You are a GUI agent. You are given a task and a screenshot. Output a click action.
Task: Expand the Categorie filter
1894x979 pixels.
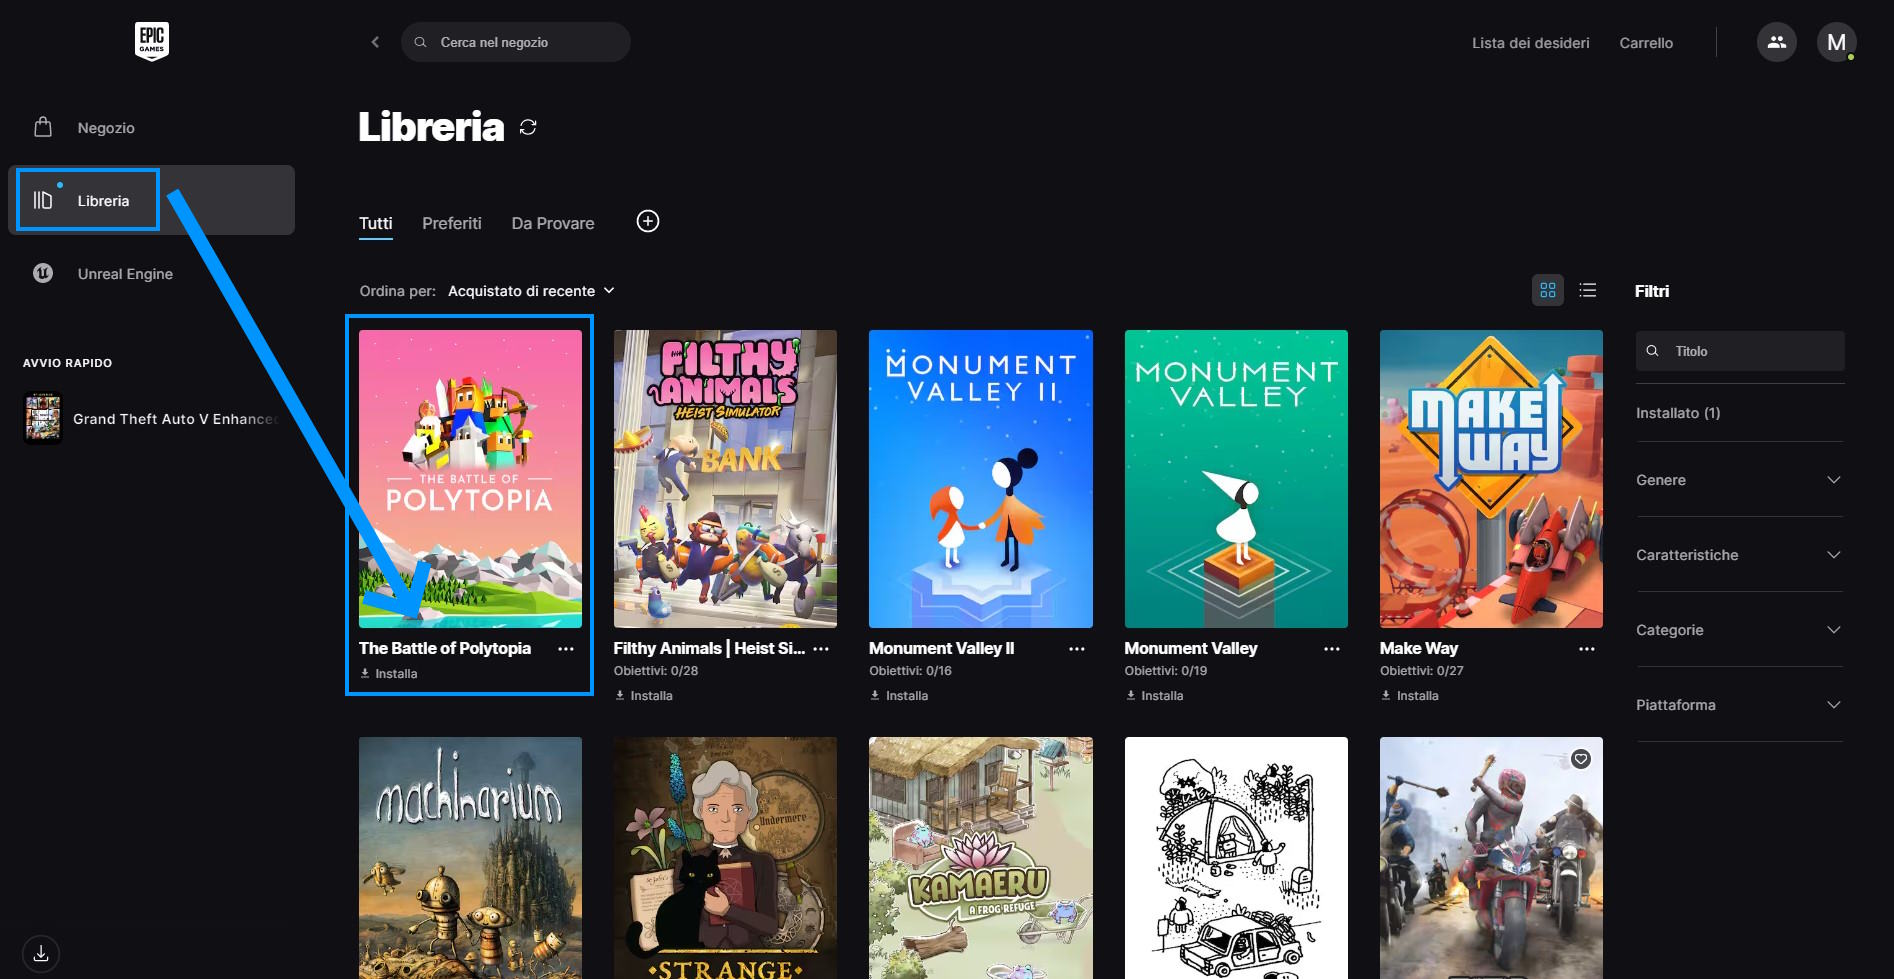(x=1739, y=630)
